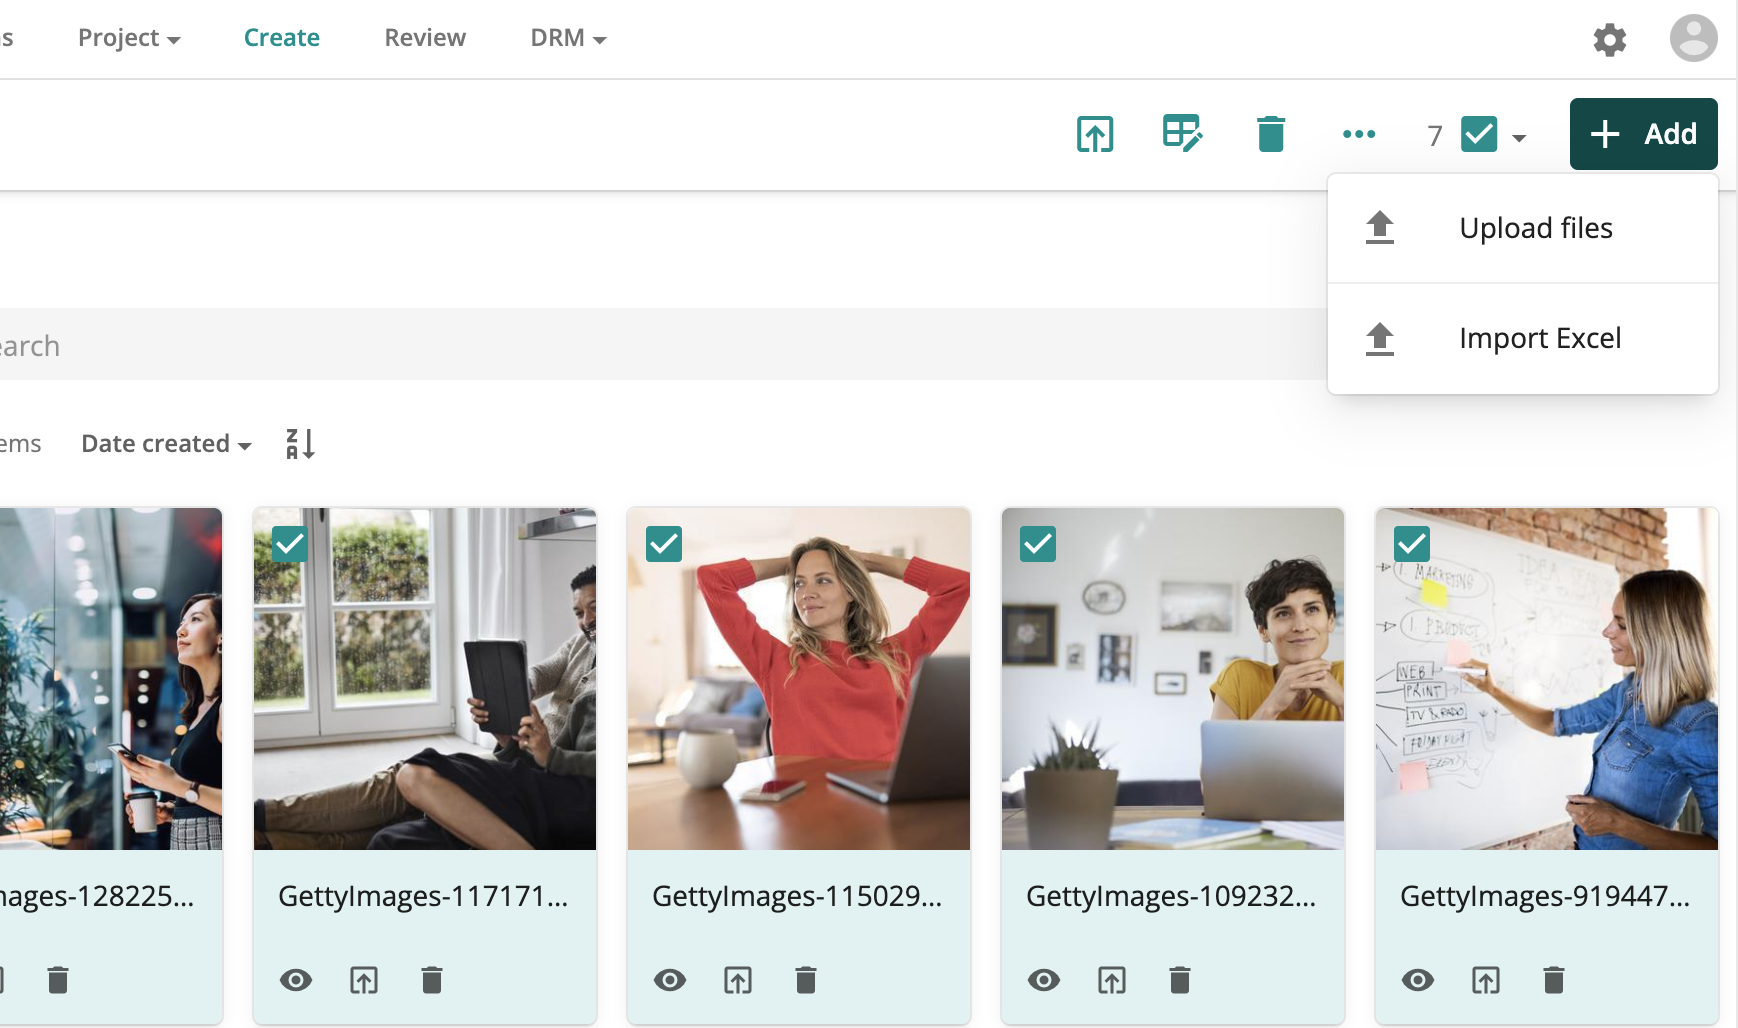The image size is (1738, 1028).
Task: Open the Date created sort dropdown
Action: tap(166, 444)
